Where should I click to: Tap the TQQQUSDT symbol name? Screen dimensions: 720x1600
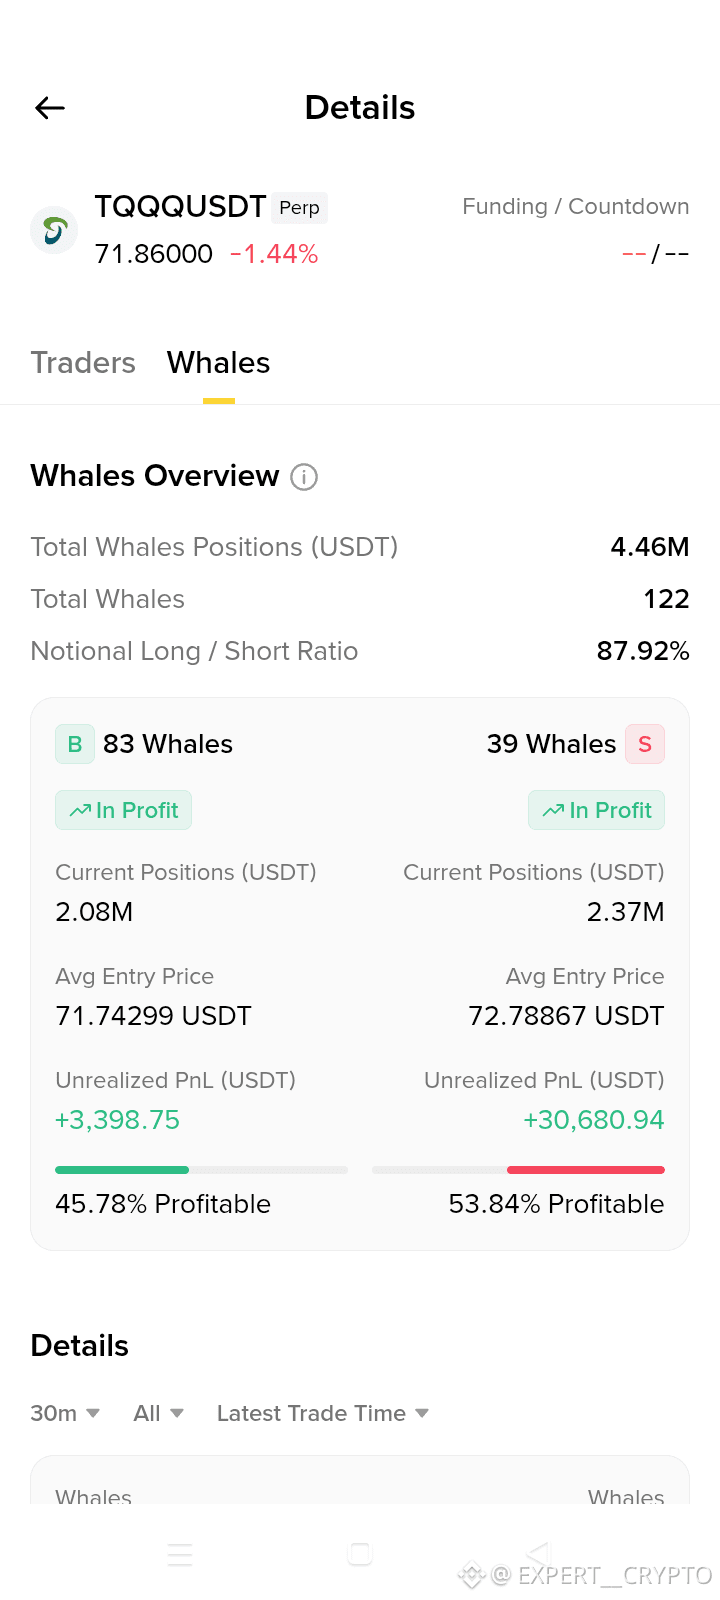tap(180, 207)
